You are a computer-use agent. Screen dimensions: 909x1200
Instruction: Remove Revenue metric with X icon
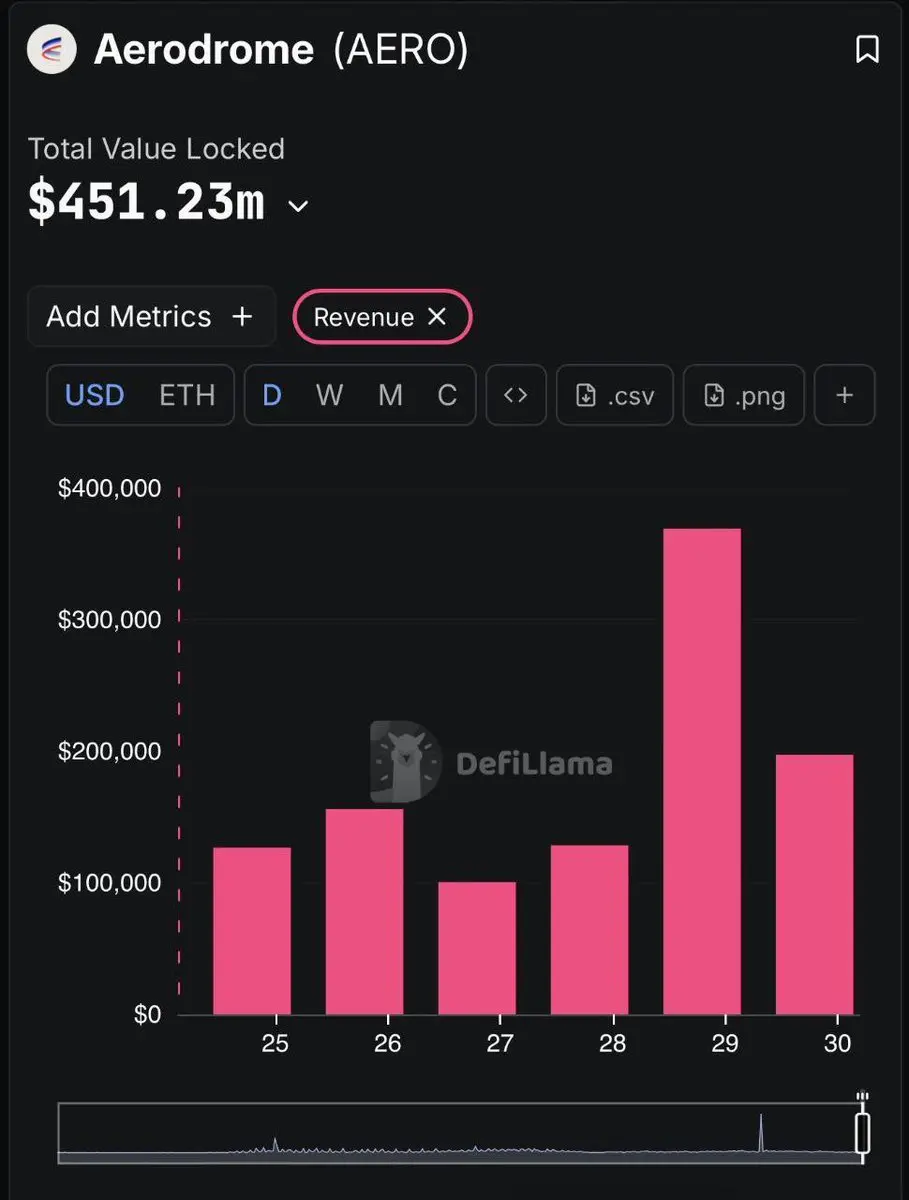[437, 317]
